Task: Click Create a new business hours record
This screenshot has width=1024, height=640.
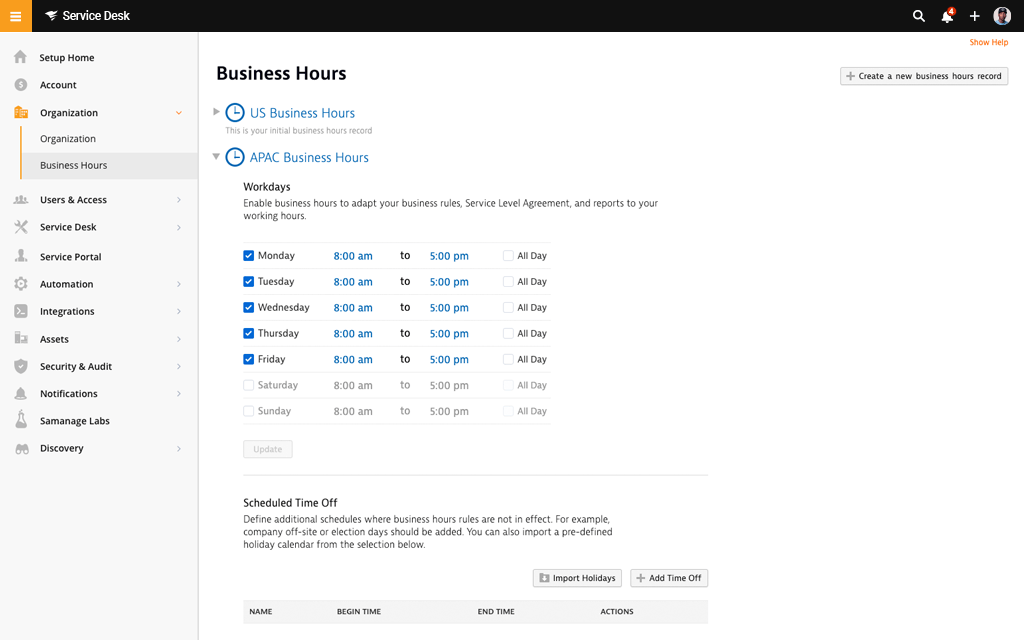Action: tap(923, 76)
